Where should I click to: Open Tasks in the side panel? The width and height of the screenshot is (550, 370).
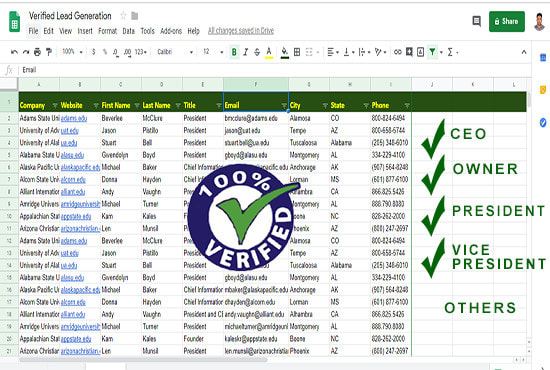coord(543,122)
